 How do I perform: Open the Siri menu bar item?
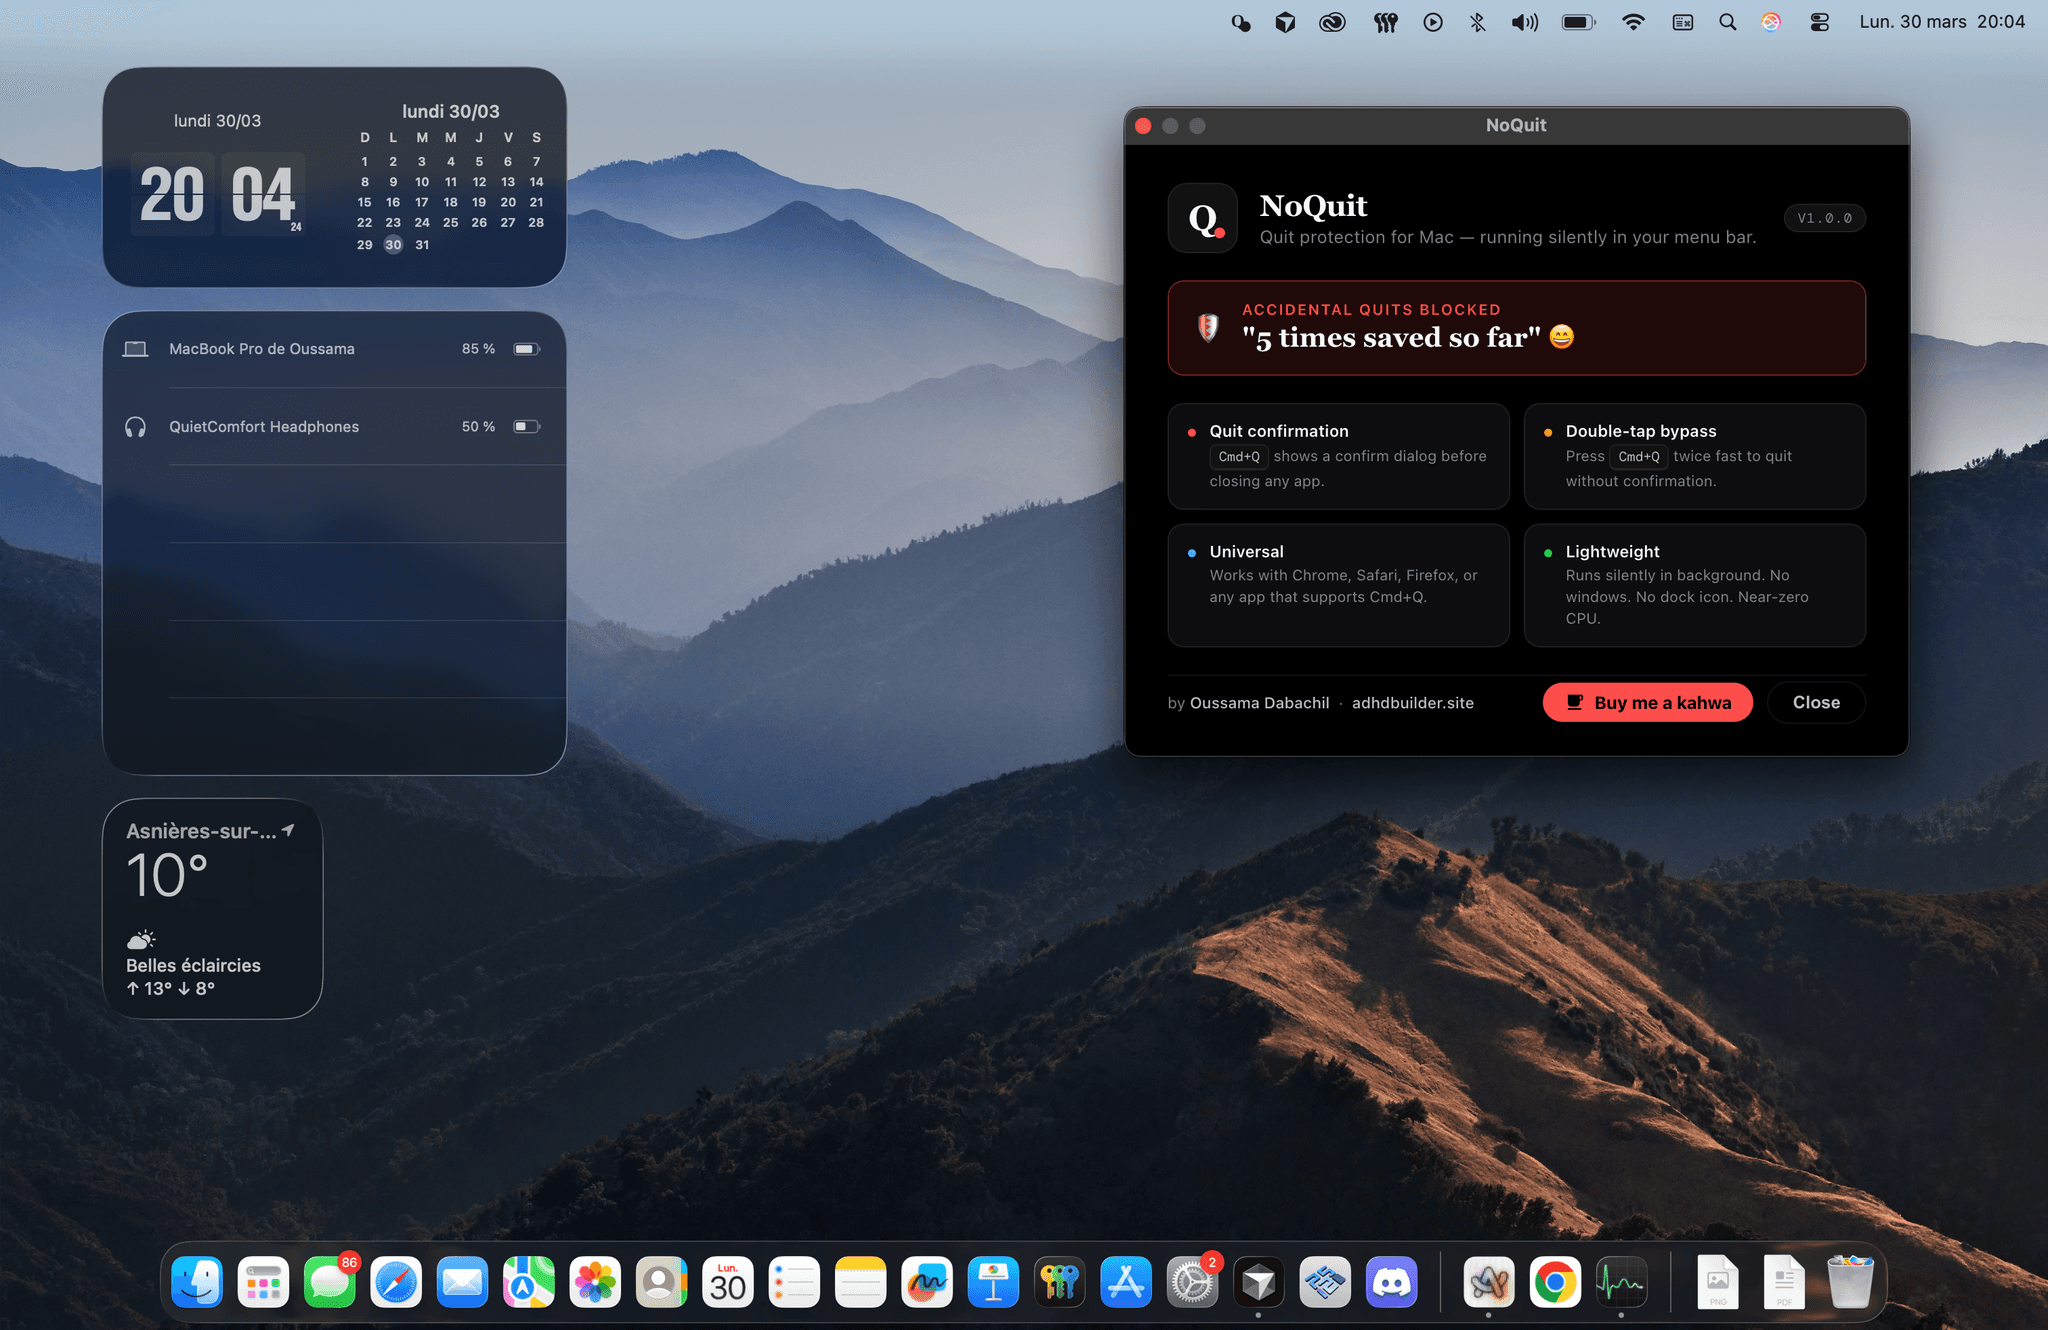pyautogui.click(x=1769, y=21)
